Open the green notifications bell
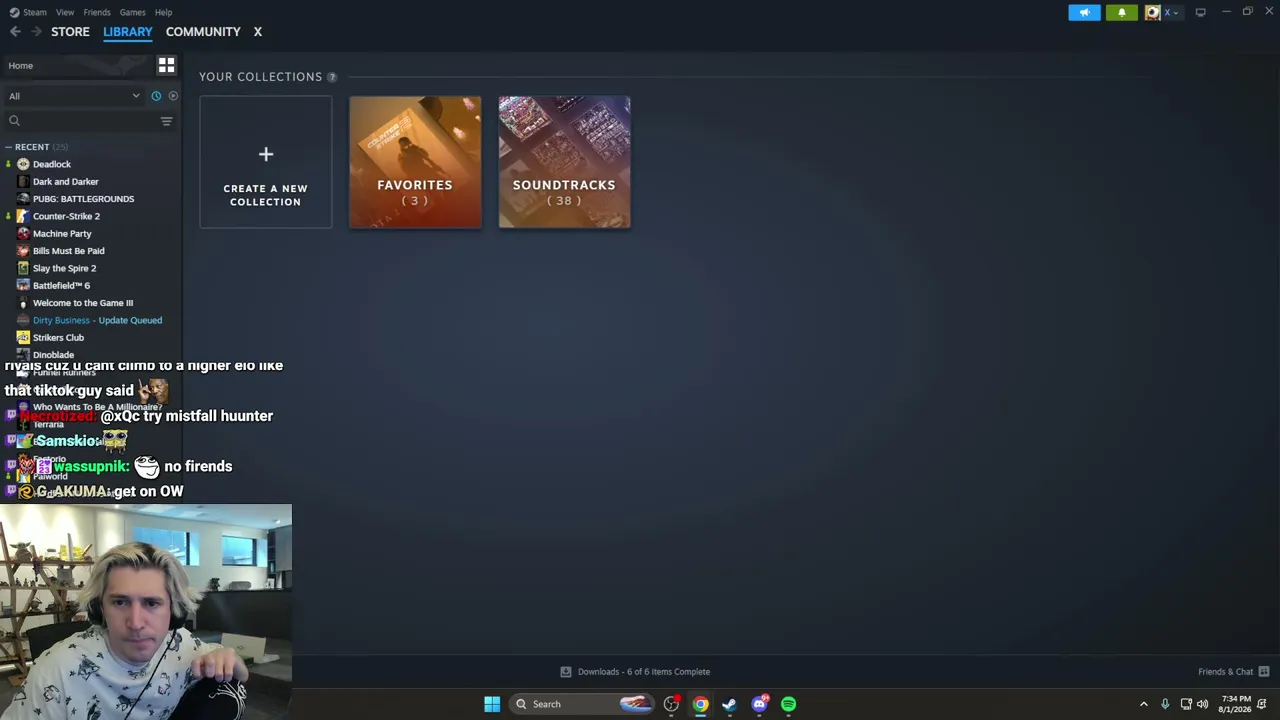The image size is (1280, 720). (x=1122, y=12)
